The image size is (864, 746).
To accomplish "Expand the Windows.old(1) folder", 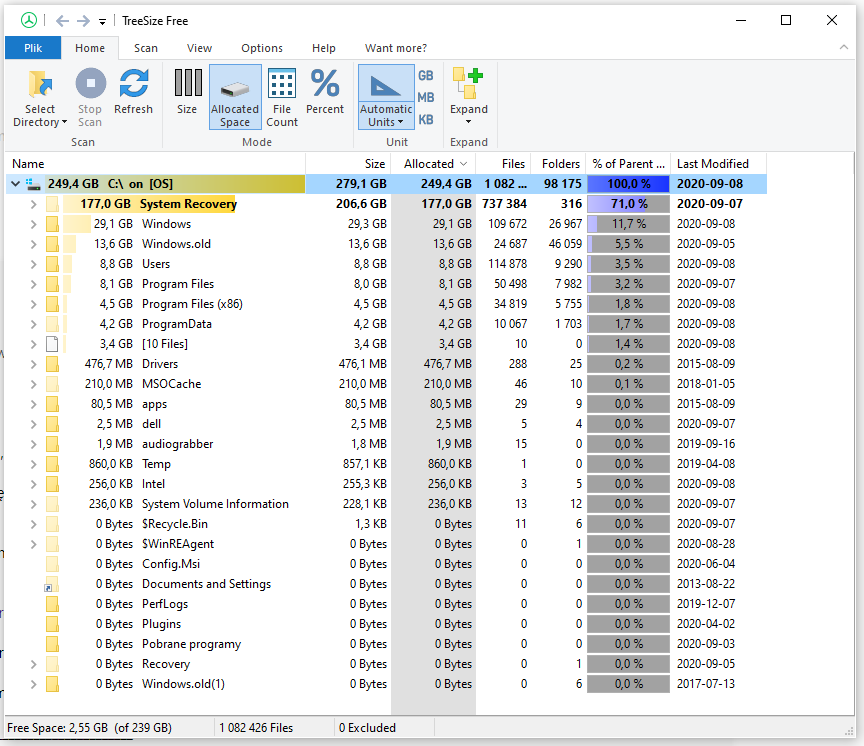I will point(34,684).
